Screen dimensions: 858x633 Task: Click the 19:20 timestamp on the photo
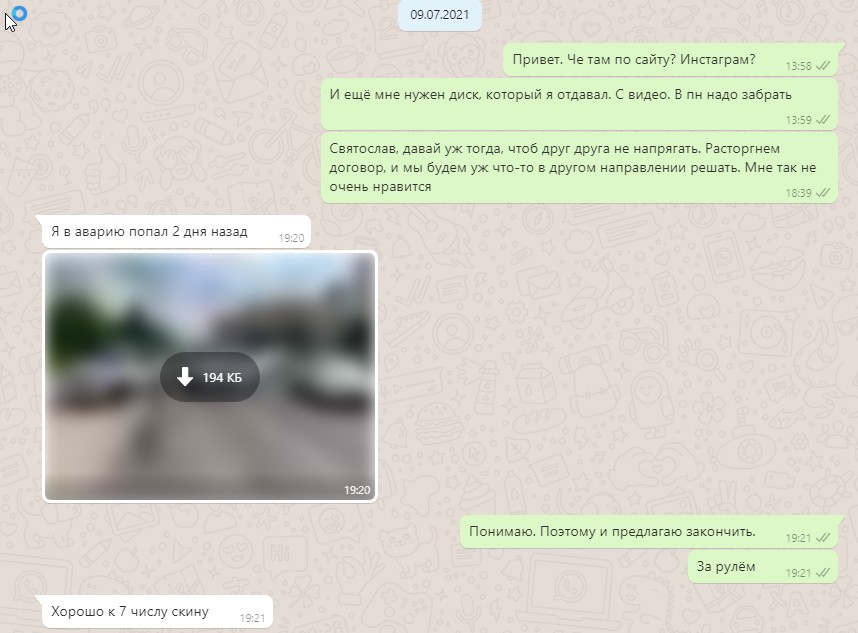coord(357,490)
